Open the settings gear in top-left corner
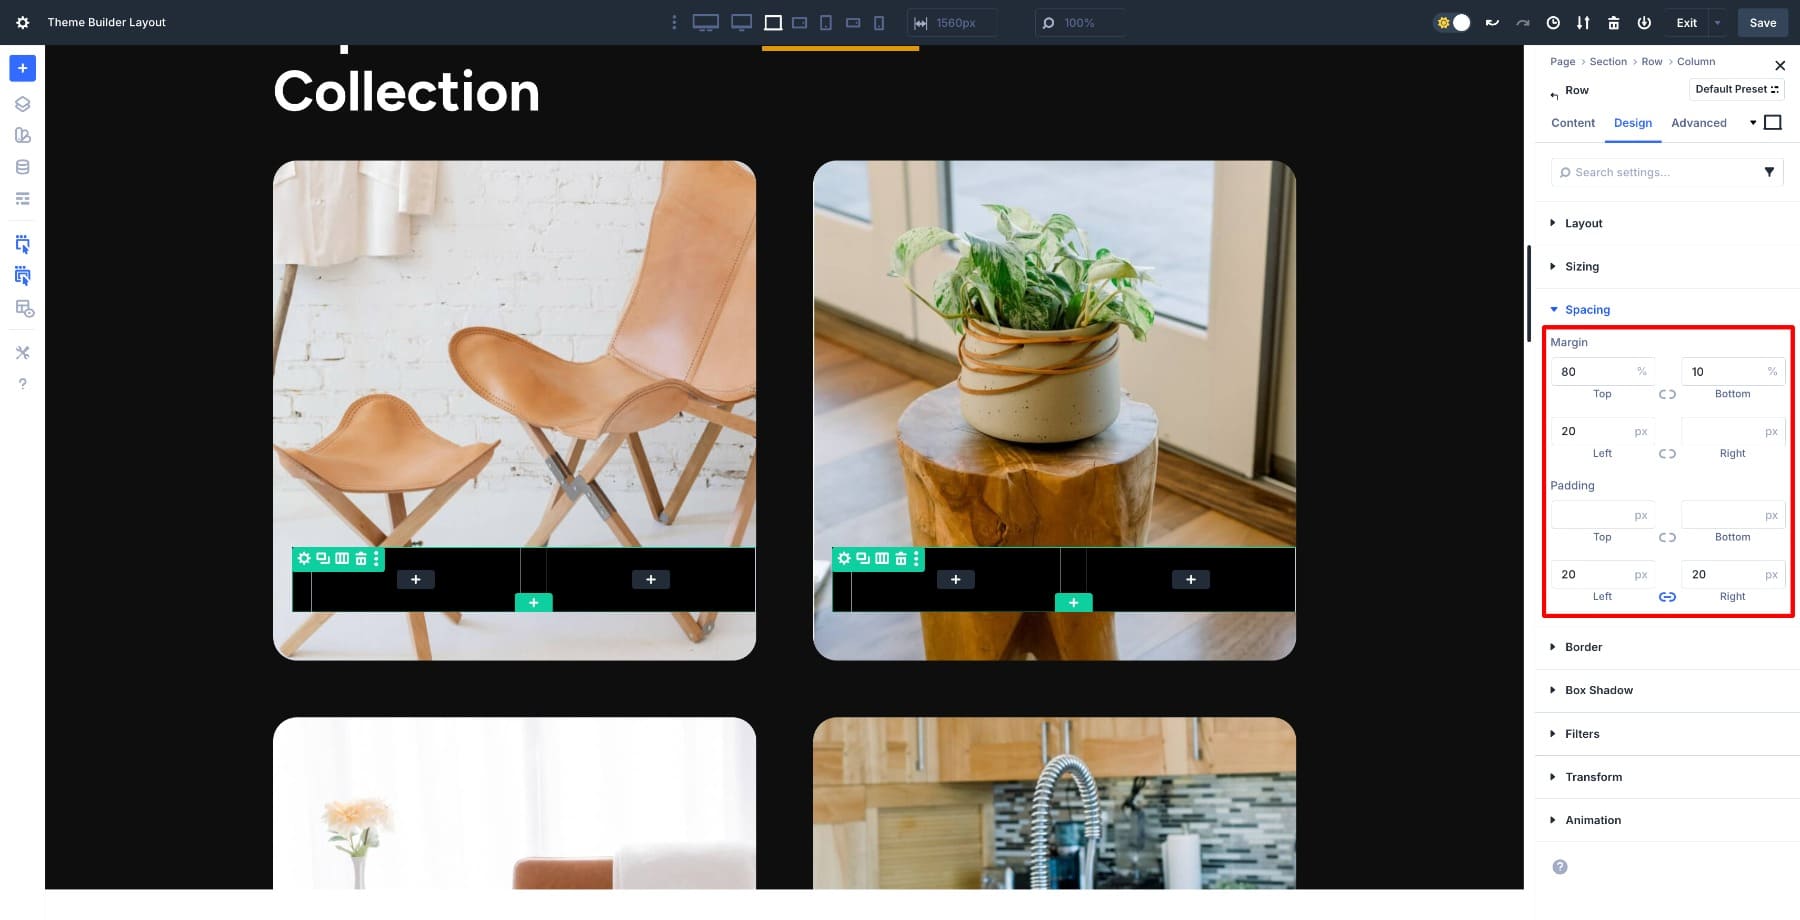1800x920 pixels. click(22, 22)
